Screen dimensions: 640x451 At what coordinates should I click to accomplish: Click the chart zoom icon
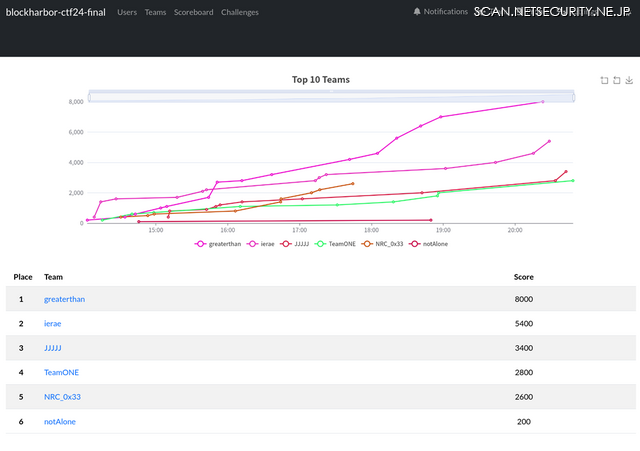(604, 80)
